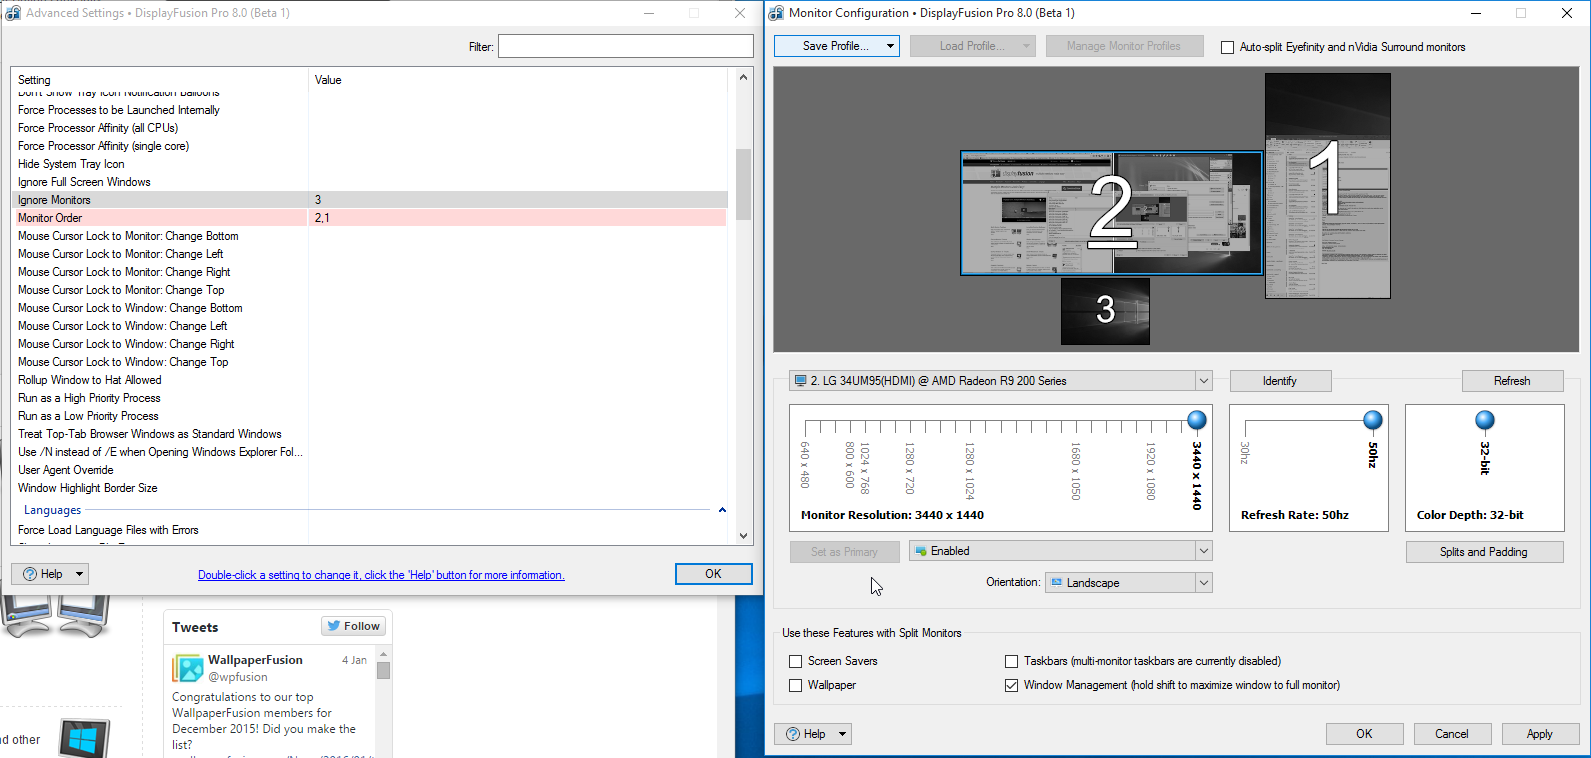Open the Help dropdown arrow in Monitor Configuration
This screenshot has height=758, width=1591.
tap(843, 734)
